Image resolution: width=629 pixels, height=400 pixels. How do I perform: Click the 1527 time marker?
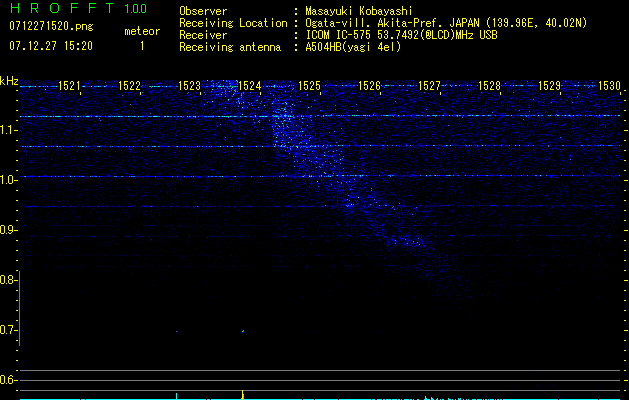pos(429,86)
